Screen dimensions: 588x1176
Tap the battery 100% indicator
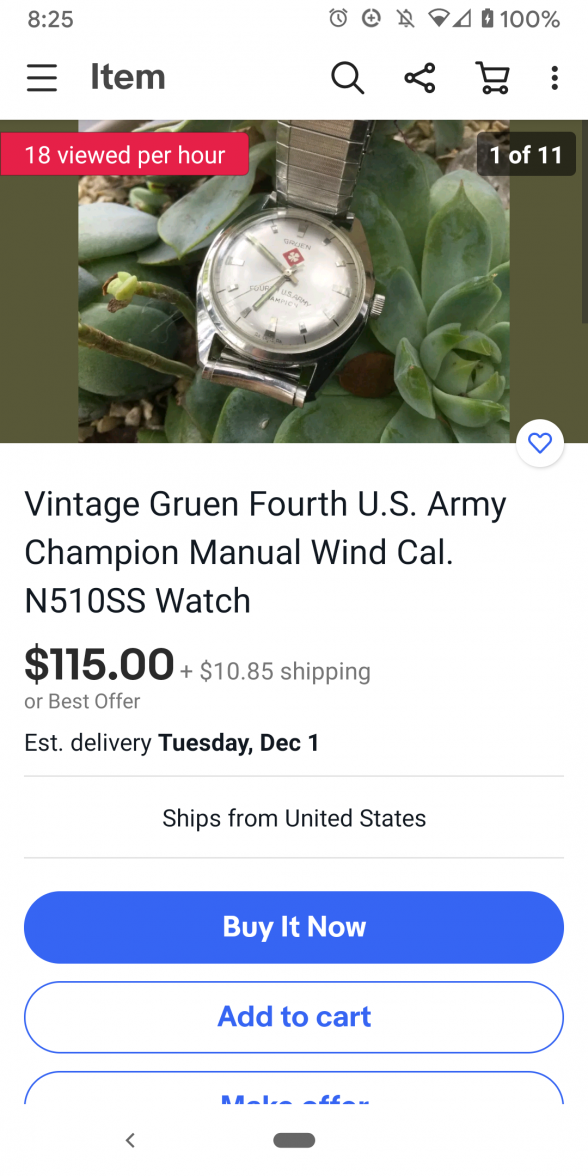(x=521, y=19)
